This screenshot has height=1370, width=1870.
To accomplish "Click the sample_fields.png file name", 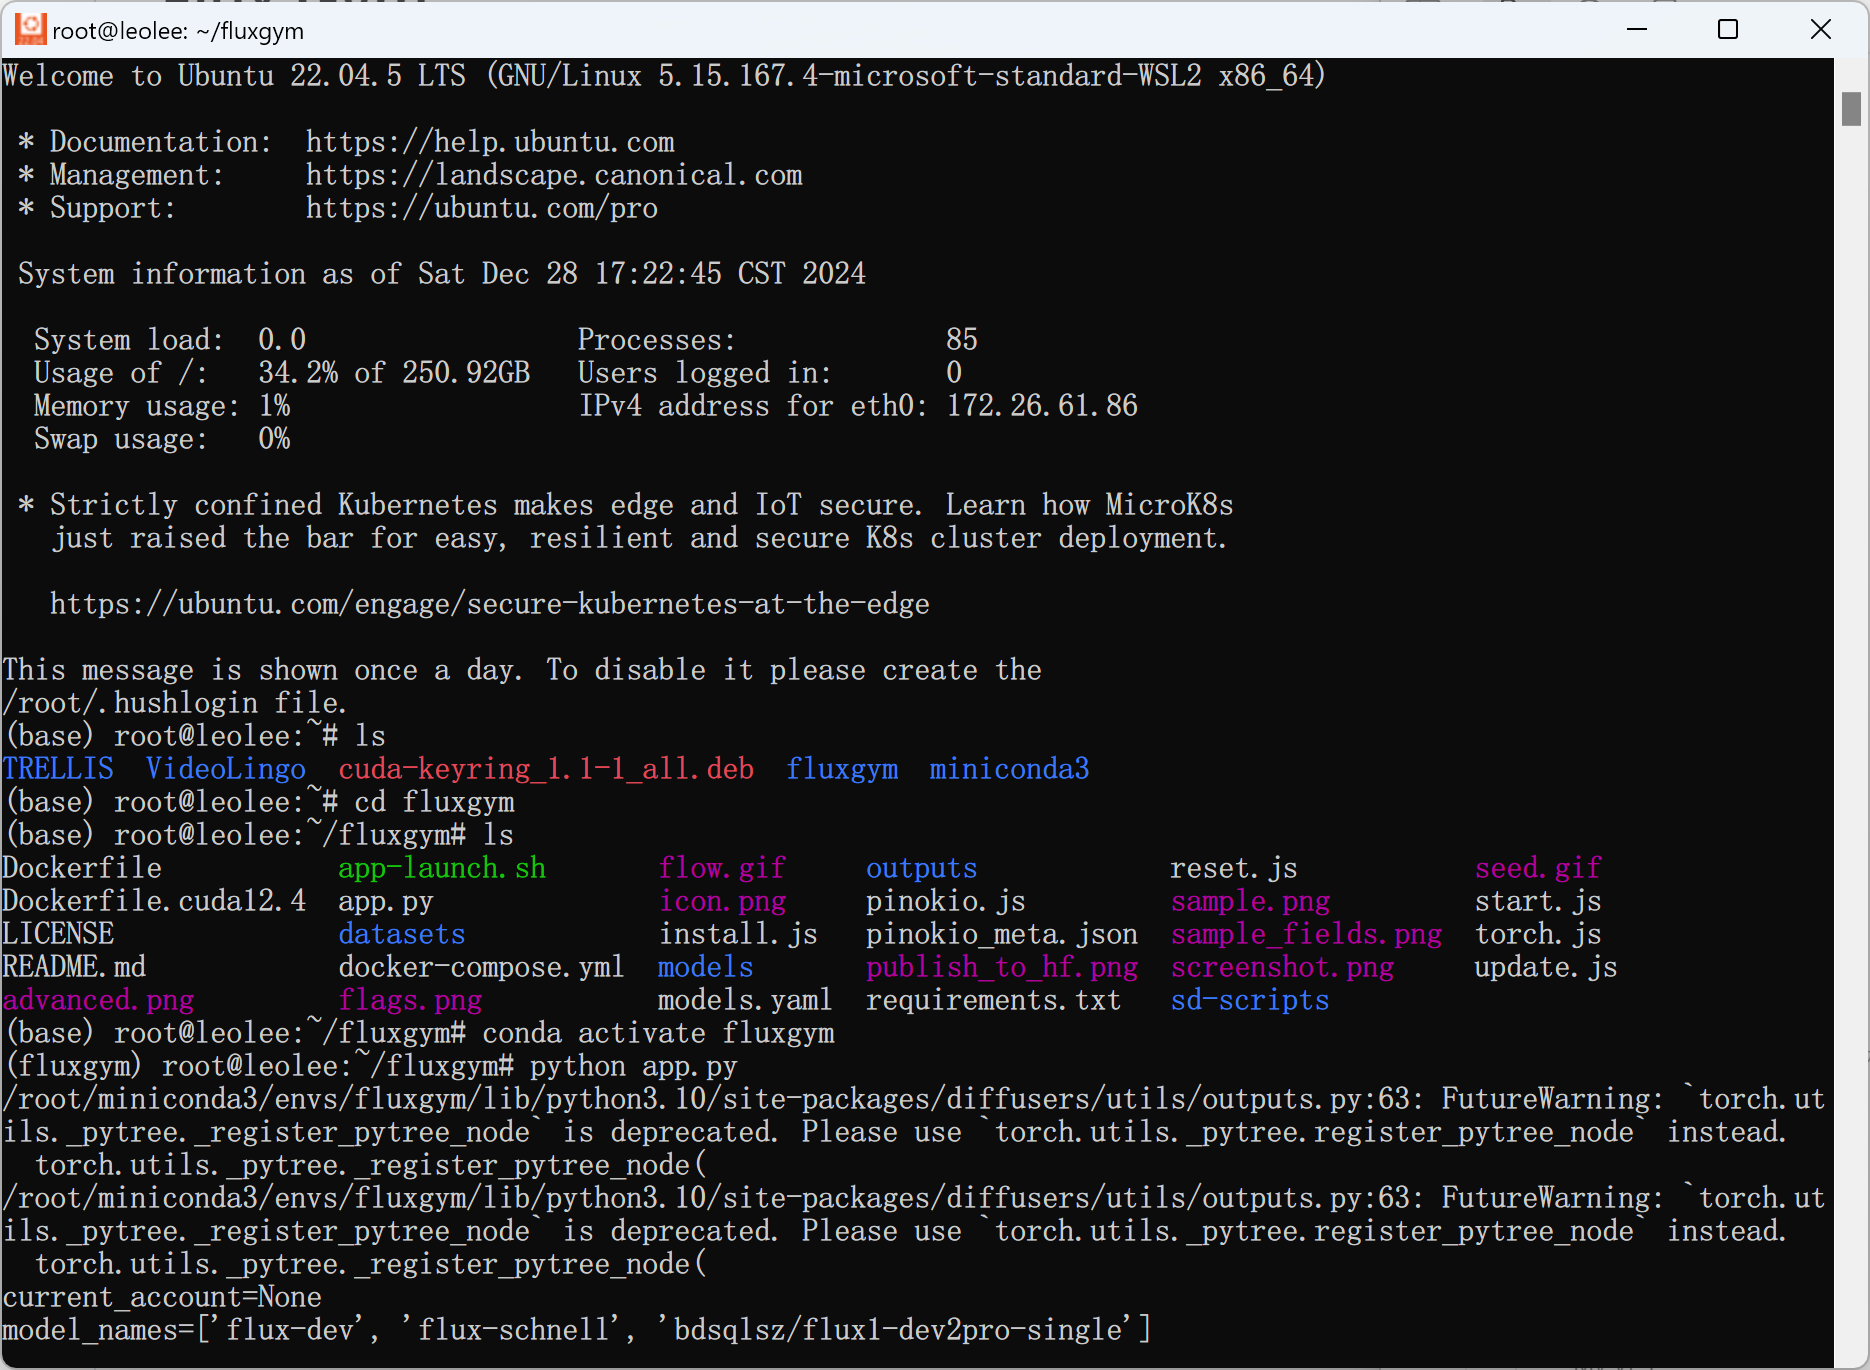I will point(1306,934).
